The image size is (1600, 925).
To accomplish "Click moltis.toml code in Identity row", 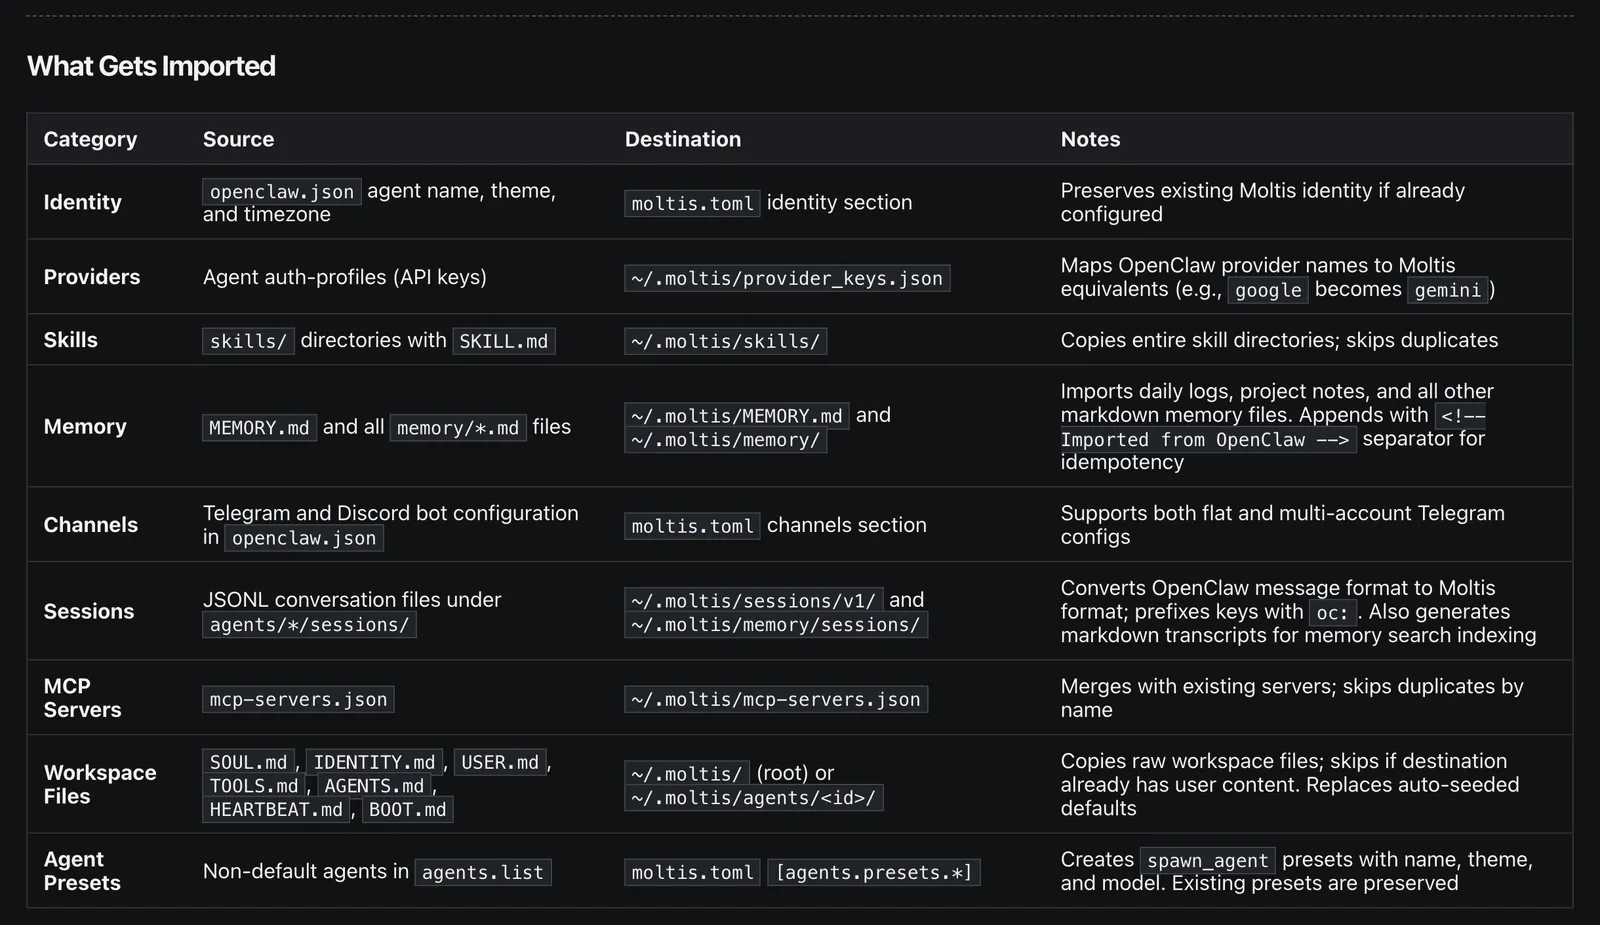I will (692, 203).
